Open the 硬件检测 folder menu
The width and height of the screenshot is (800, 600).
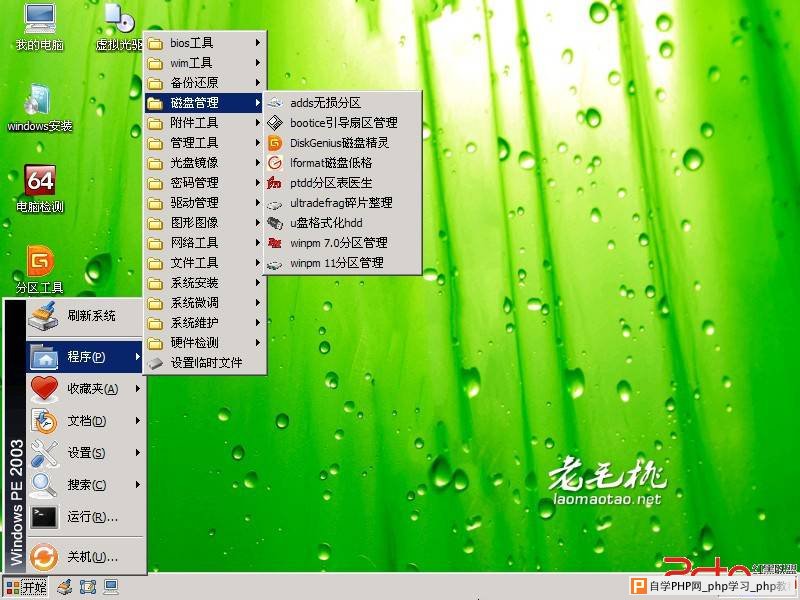pos(205,343)
